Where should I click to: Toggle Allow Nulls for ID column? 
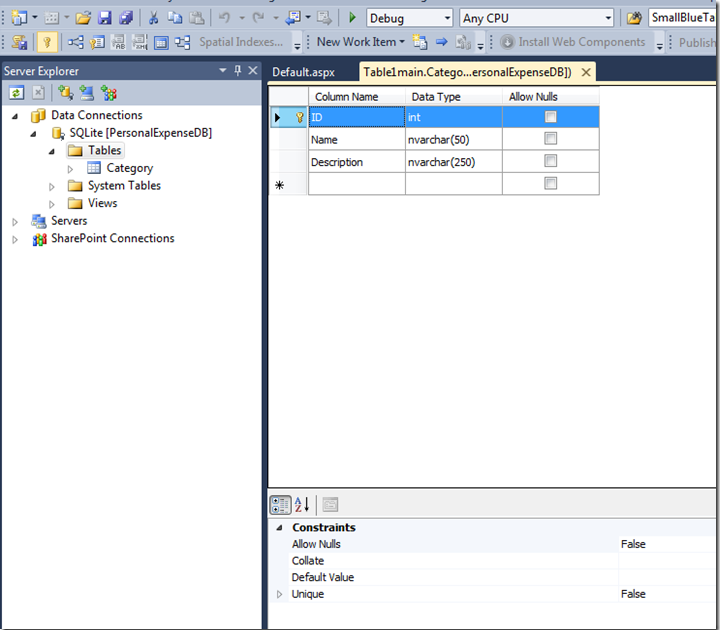pos(550,117)
